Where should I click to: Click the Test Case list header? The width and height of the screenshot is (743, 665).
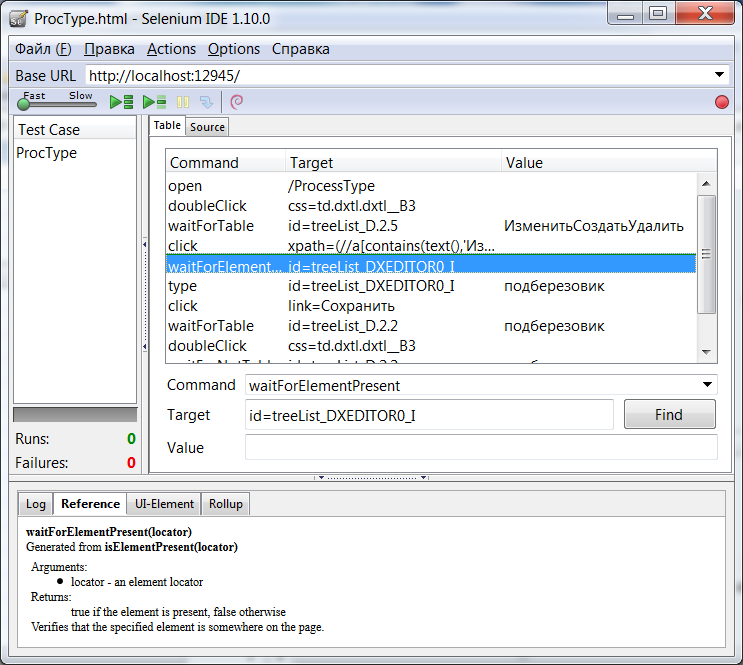[75, 129]
